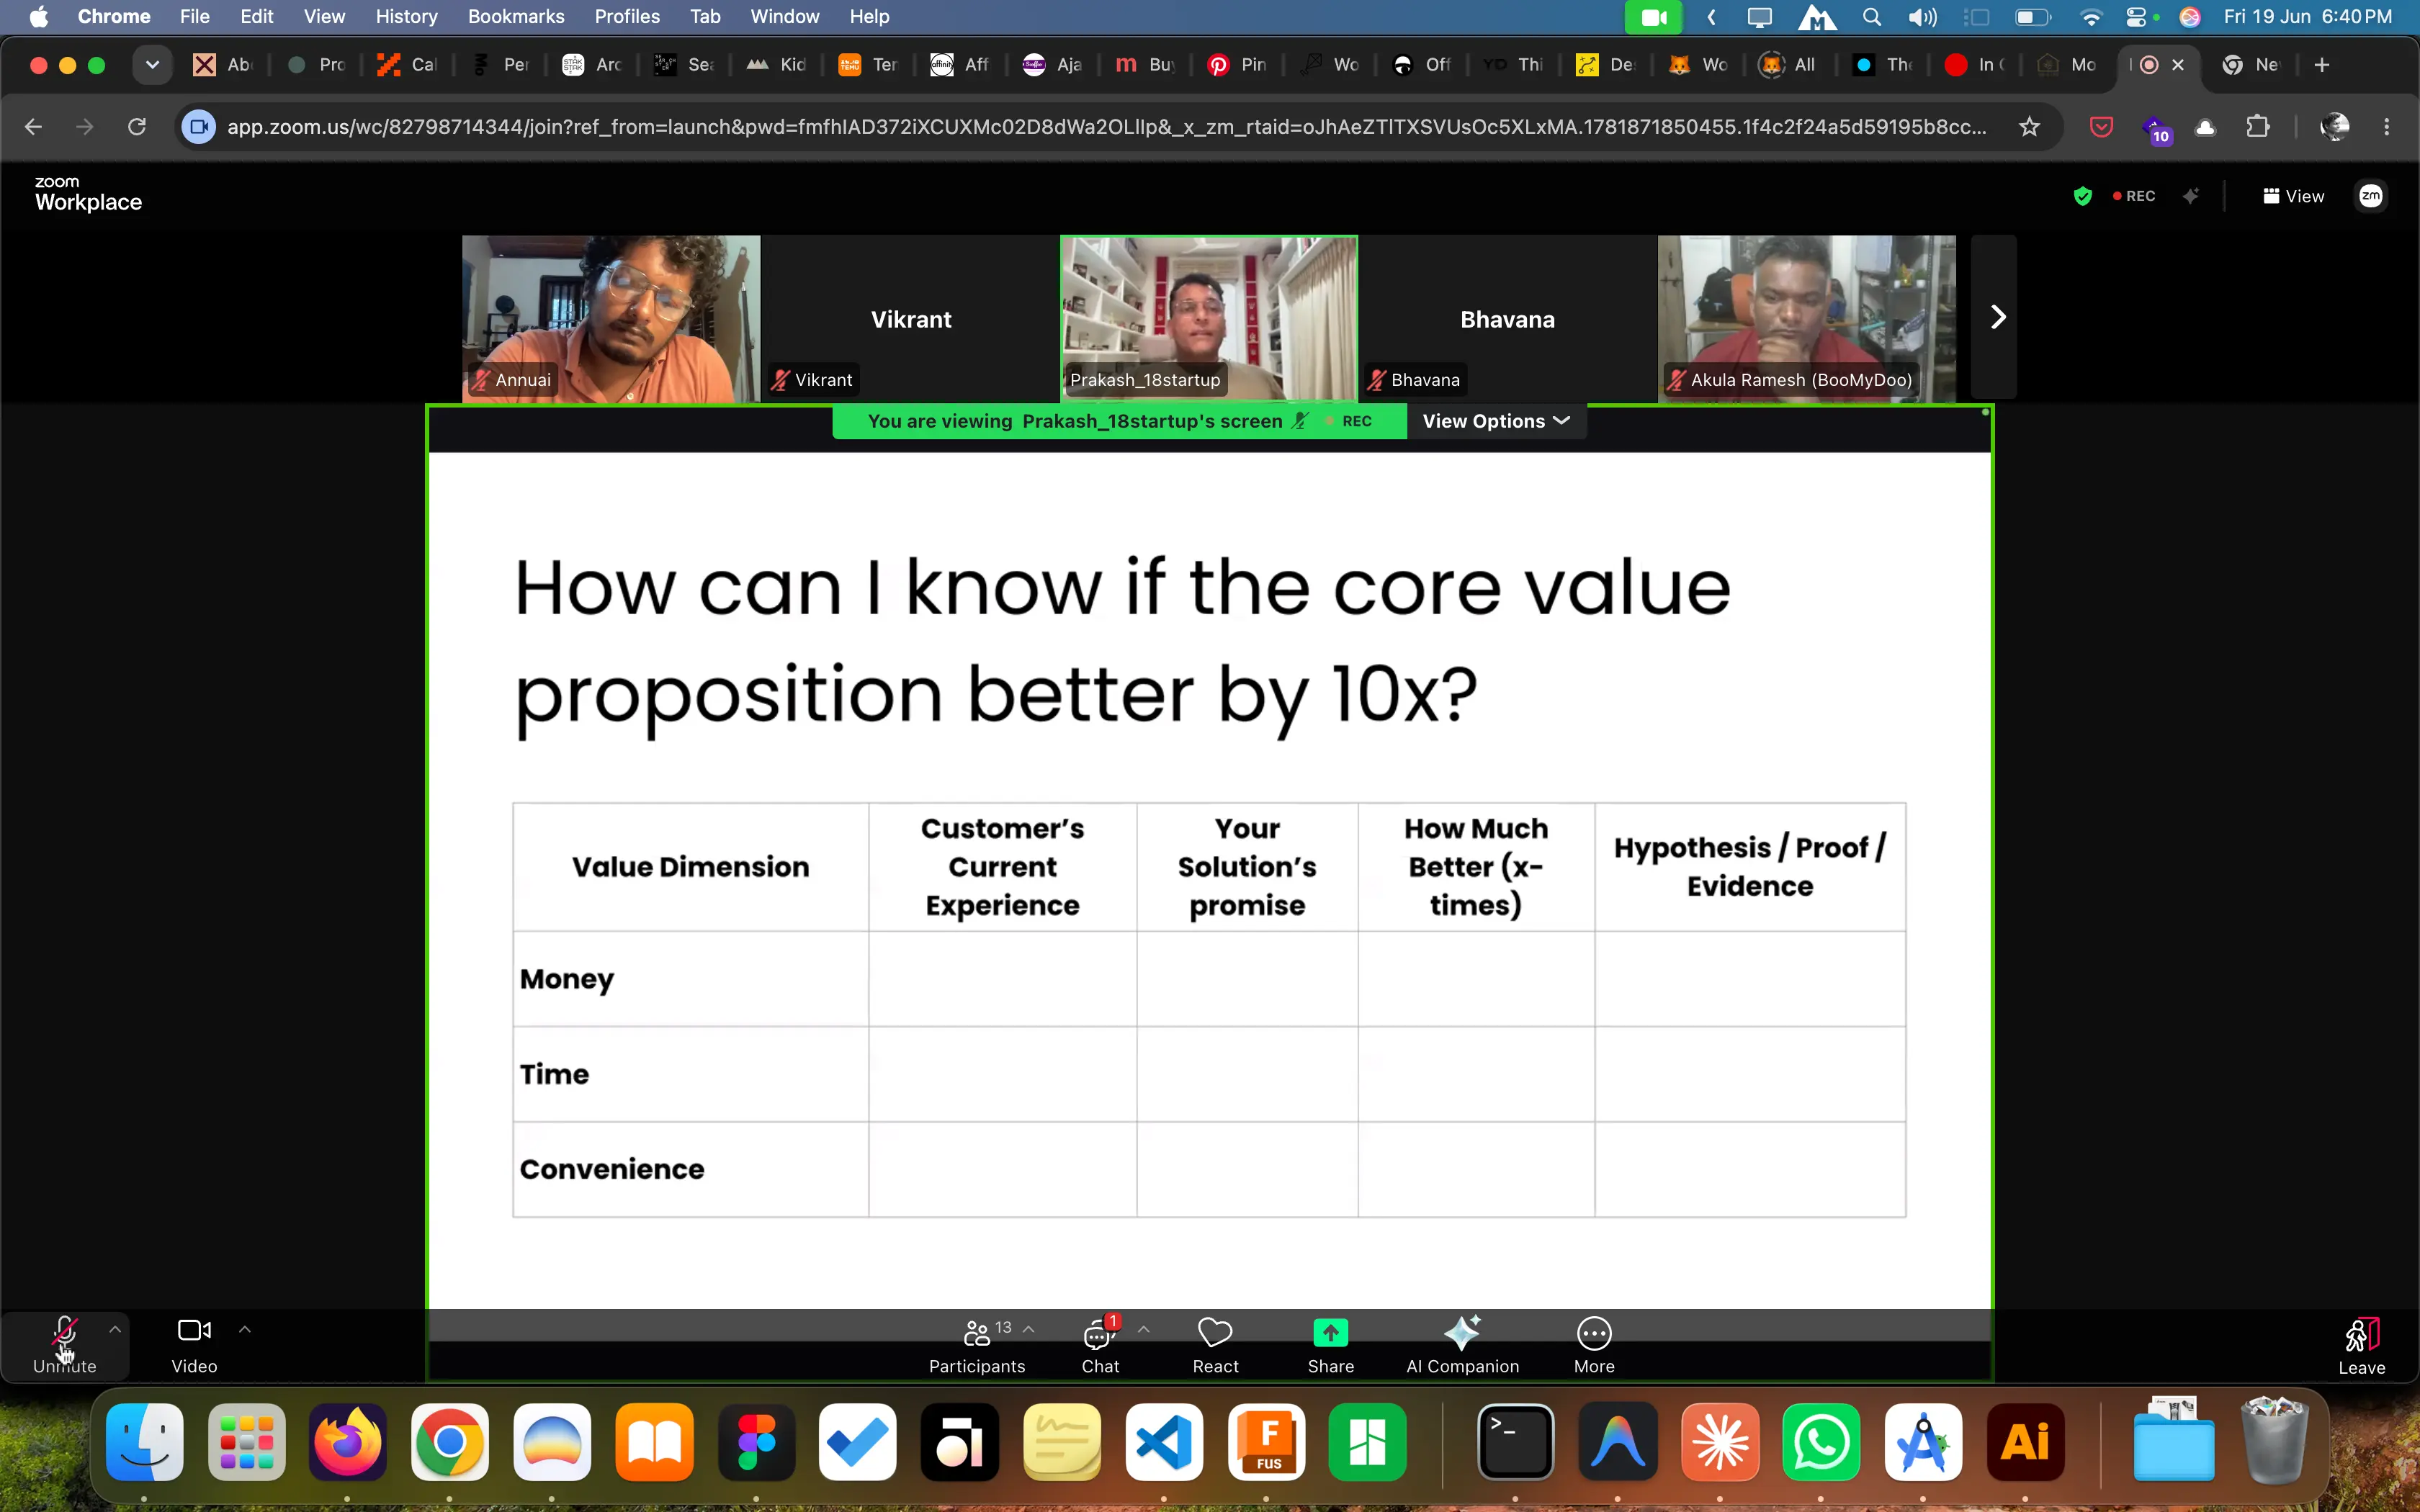Screen dimensions: 2420x1512
Task: Open the Bookmarks menu
Action: 516,16
